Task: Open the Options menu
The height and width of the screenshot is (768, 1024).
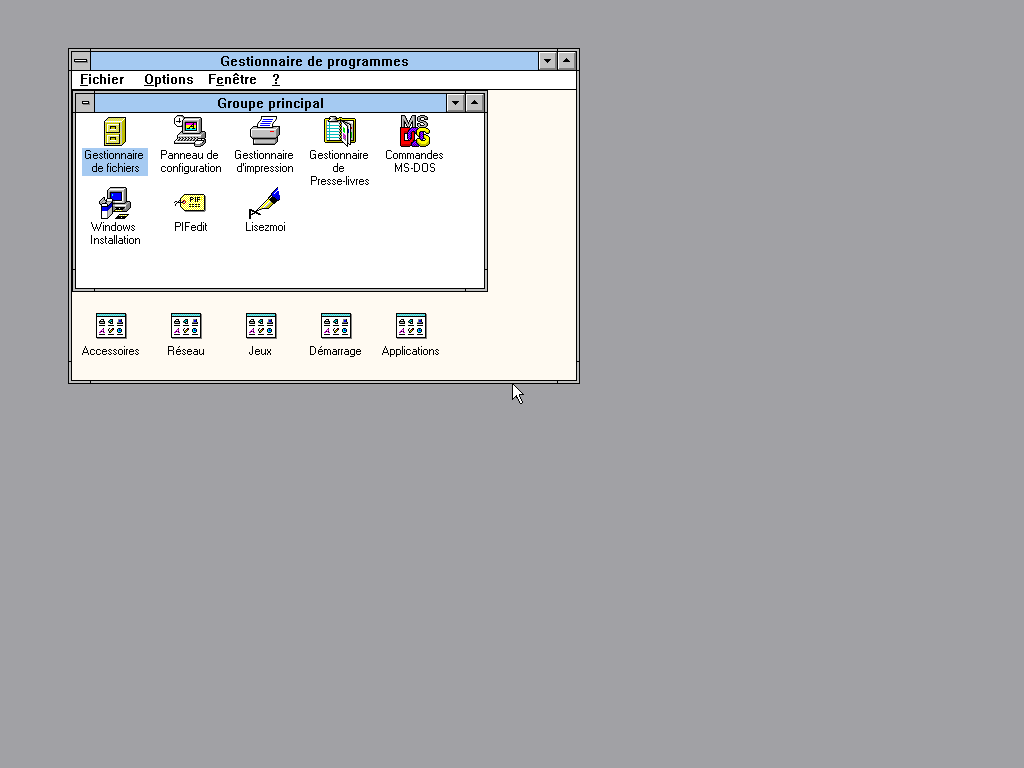Action: (168, 80)
